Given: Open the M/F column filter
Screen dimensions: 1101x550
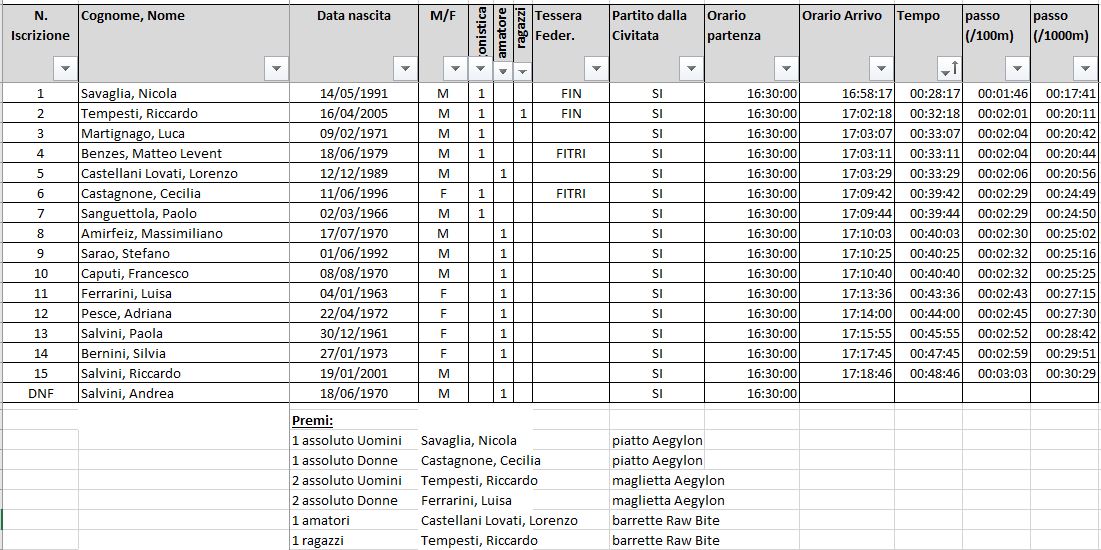Looking at the screenshot, I should tap(455, 69).
